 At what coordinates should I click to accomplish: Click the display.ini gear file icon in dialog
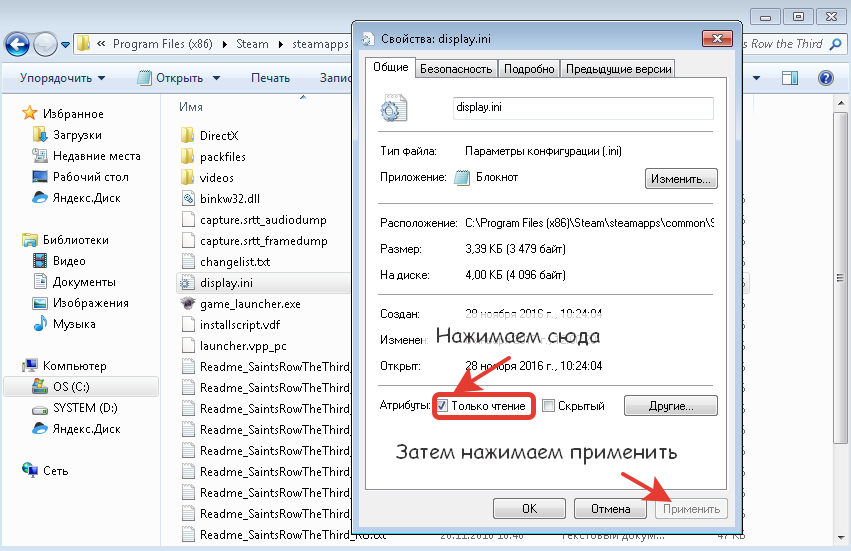393,108
